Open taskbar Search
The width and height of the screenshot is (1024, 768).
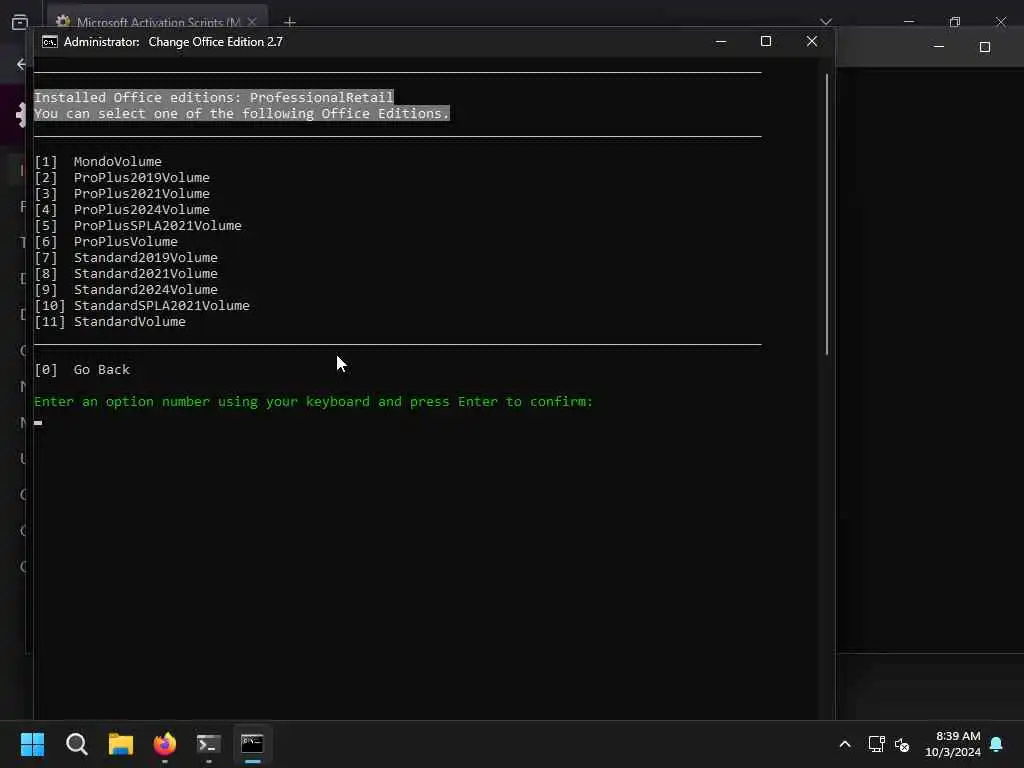(x=76, y=744)
